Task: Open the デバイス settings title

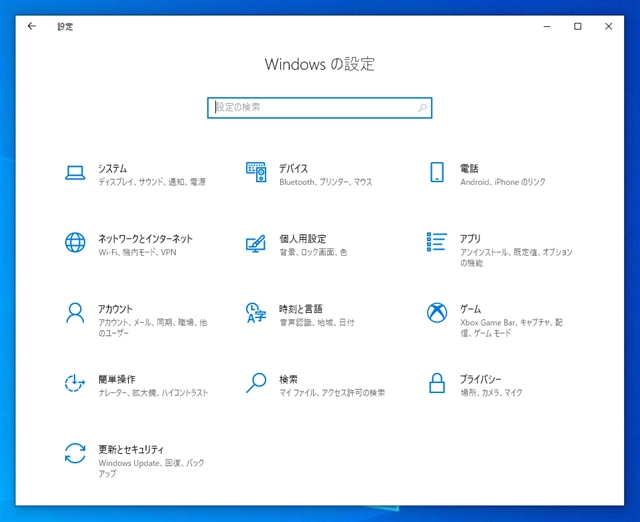Action: point(293,169)
